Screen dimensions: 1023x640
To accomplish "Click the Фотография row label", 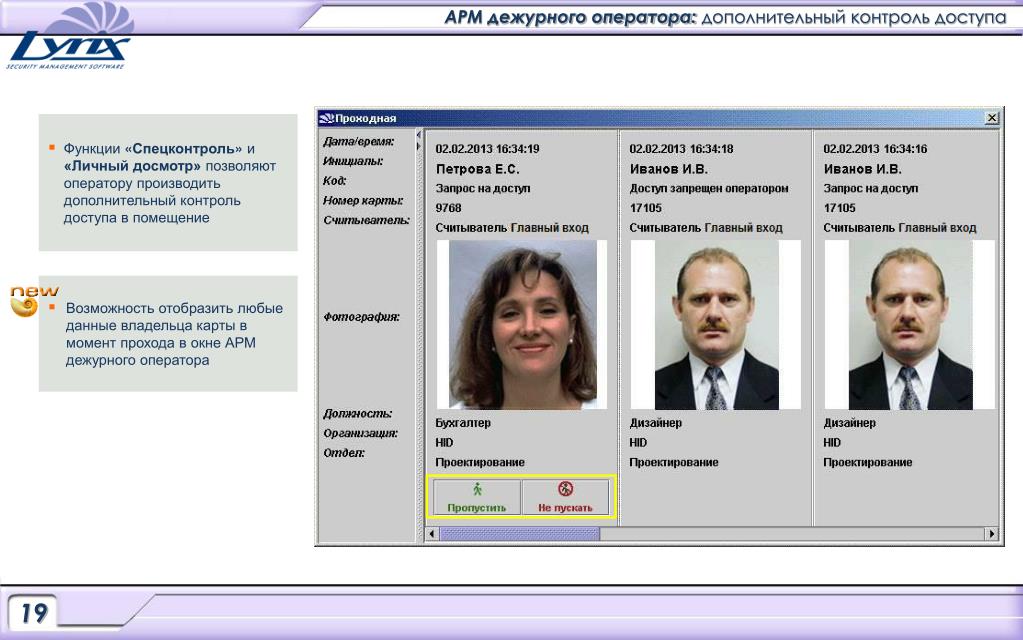I will pos(361,317).
